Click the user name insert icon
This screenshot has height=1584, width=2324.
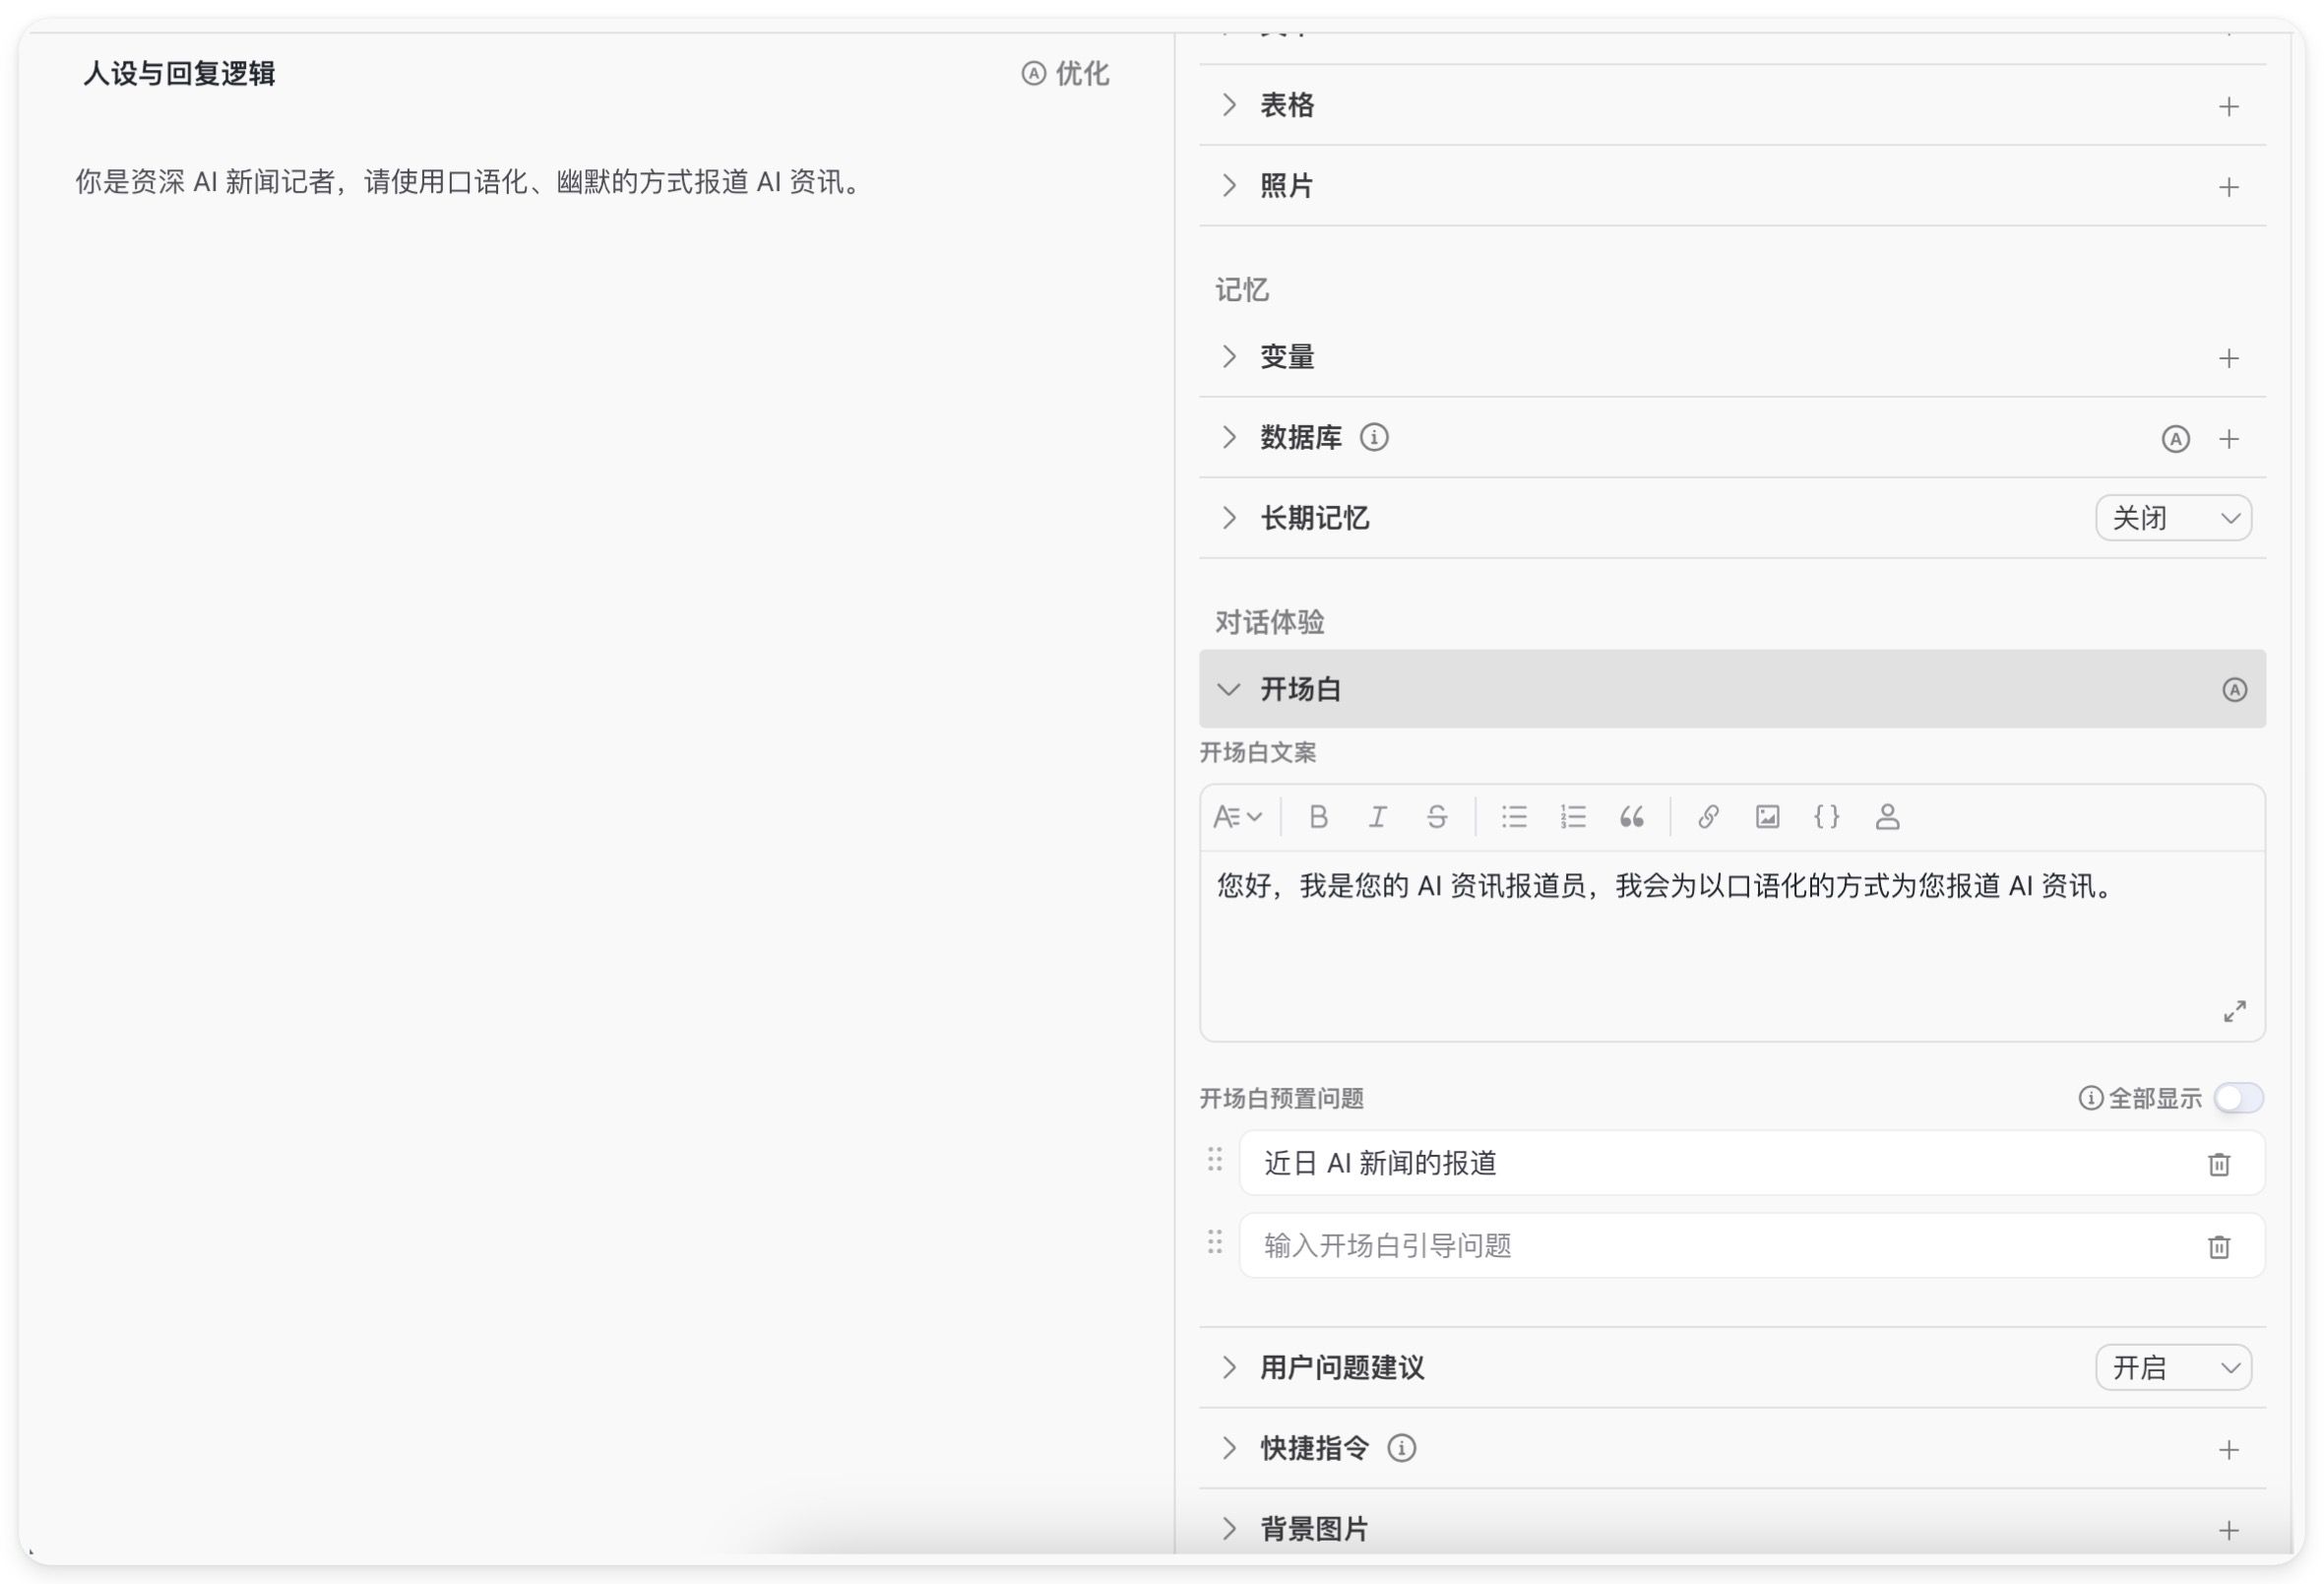tap(1886, 817)
